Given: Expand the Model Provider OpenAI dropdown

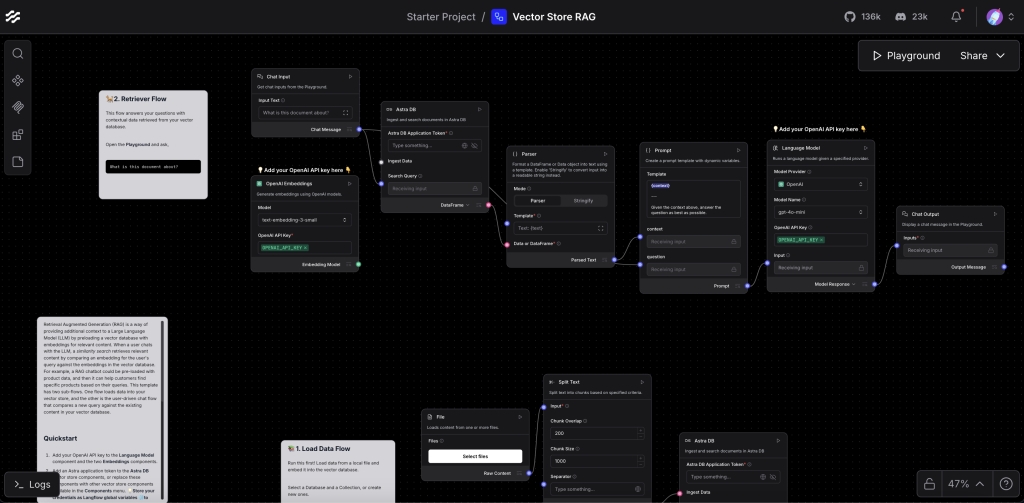Looking at the screenshot, I should point(821,184).
